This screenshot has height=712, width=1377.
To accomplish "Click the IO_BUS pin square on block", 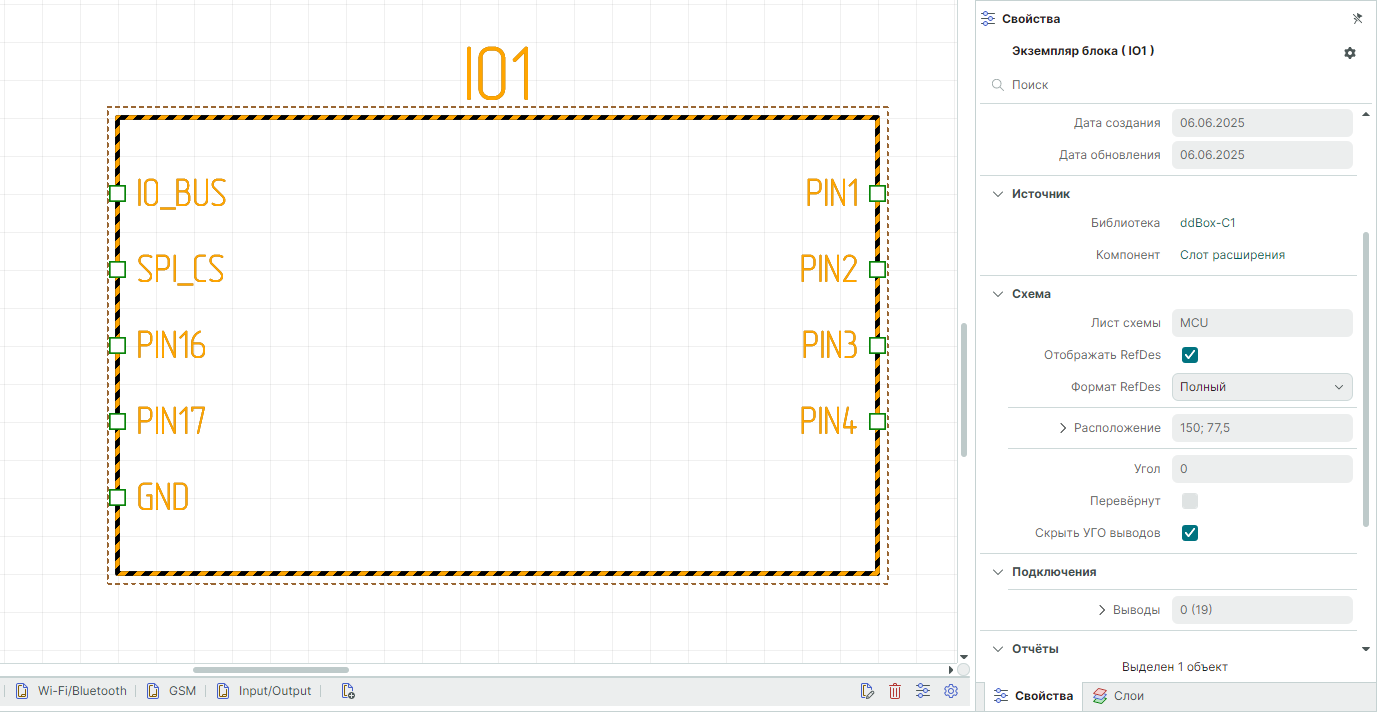I will coord(117,193).
